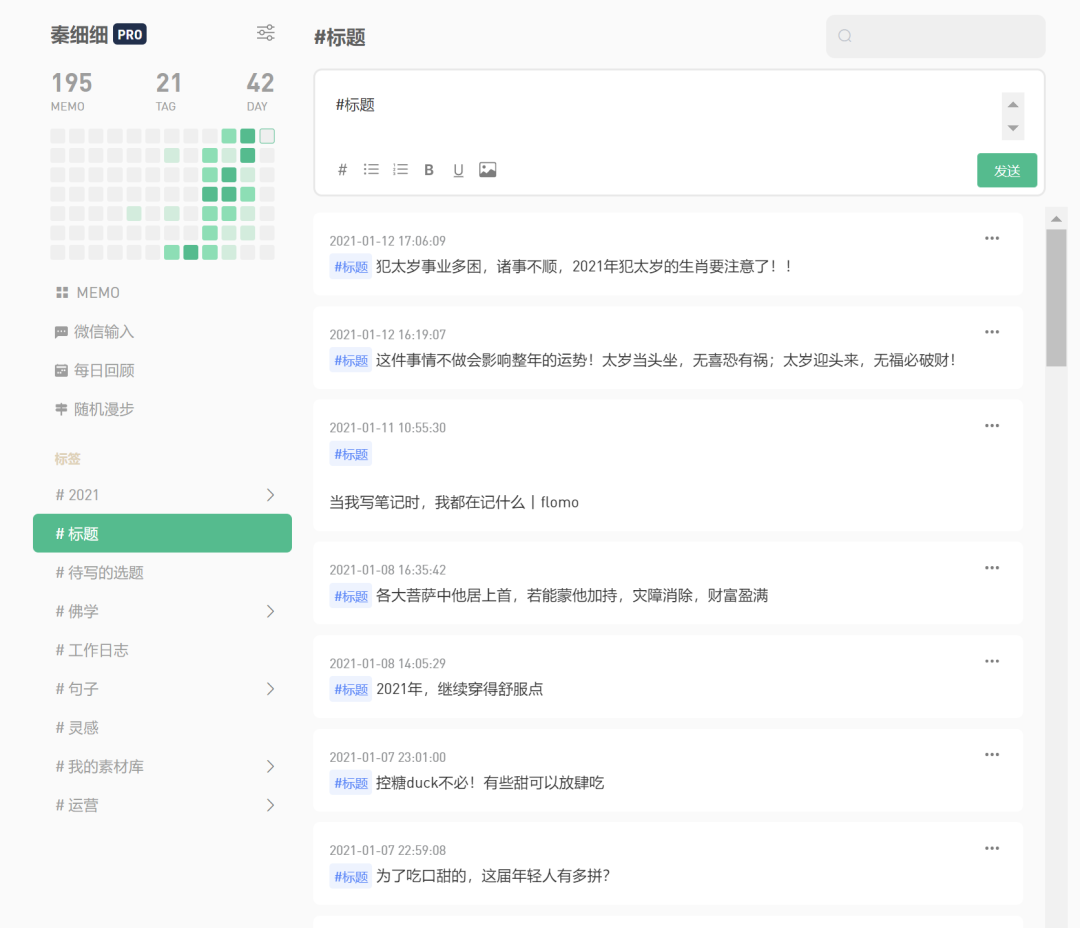The height and width of the screenshot is (928, 1080).
Task: Select the darkest green heatmap cell in the top row
Action: point(248,136)
